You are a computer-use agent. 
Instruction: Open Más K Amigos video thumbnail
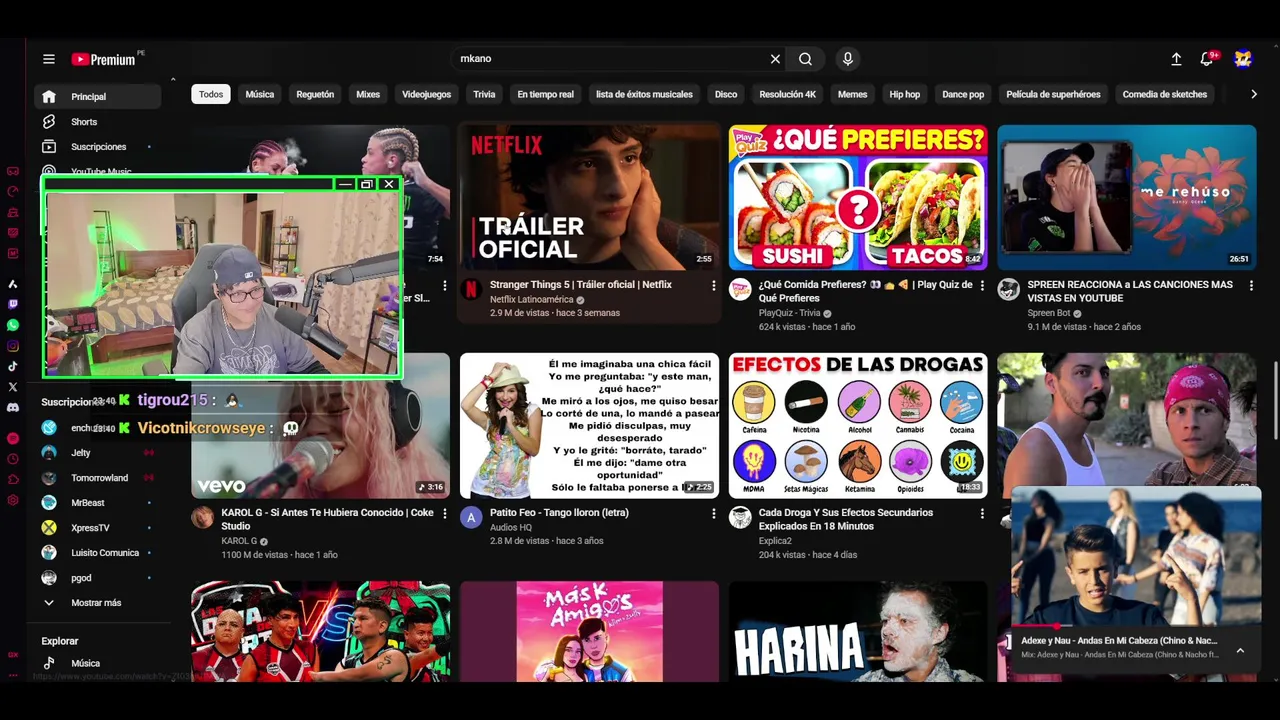(x=589, y=632)
